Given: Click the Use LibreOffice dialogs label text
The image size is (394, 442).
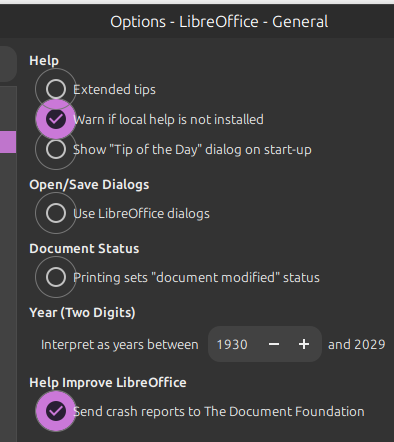Looking at the screenshot, I should [x=141, y=213].
